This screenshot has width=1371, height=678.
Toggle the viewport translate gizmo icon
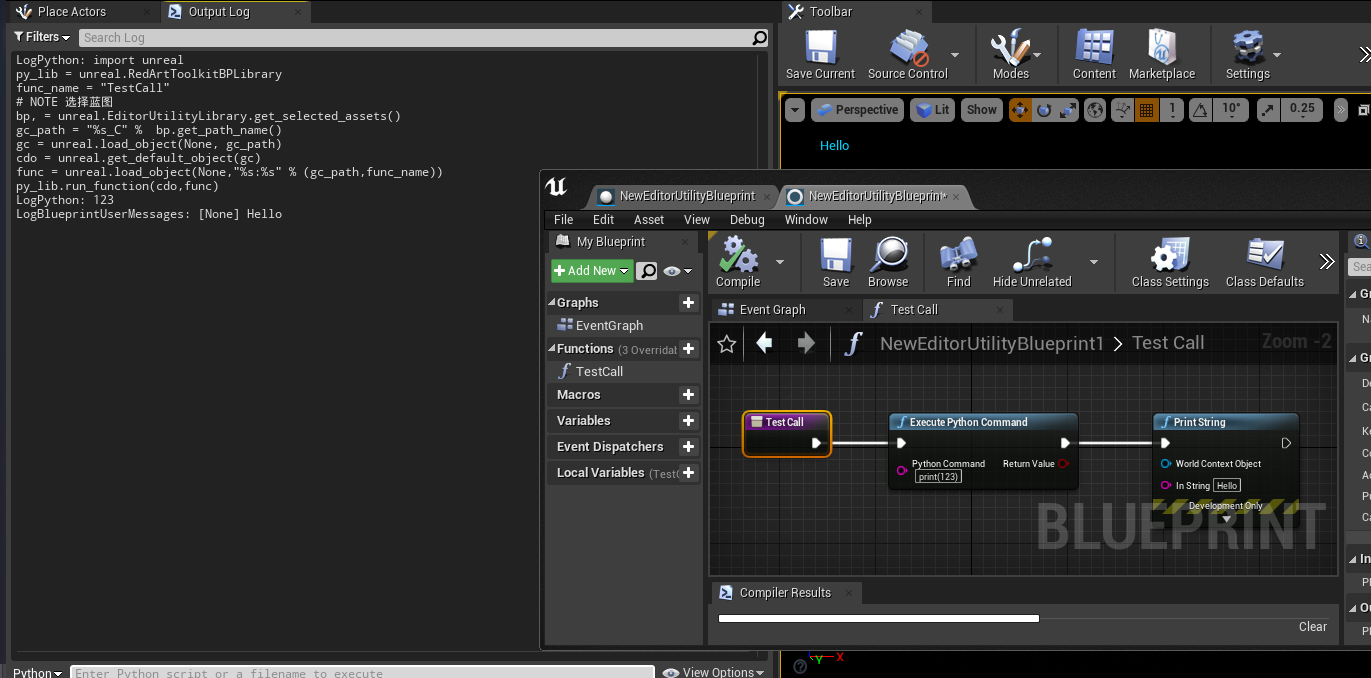1020,110
